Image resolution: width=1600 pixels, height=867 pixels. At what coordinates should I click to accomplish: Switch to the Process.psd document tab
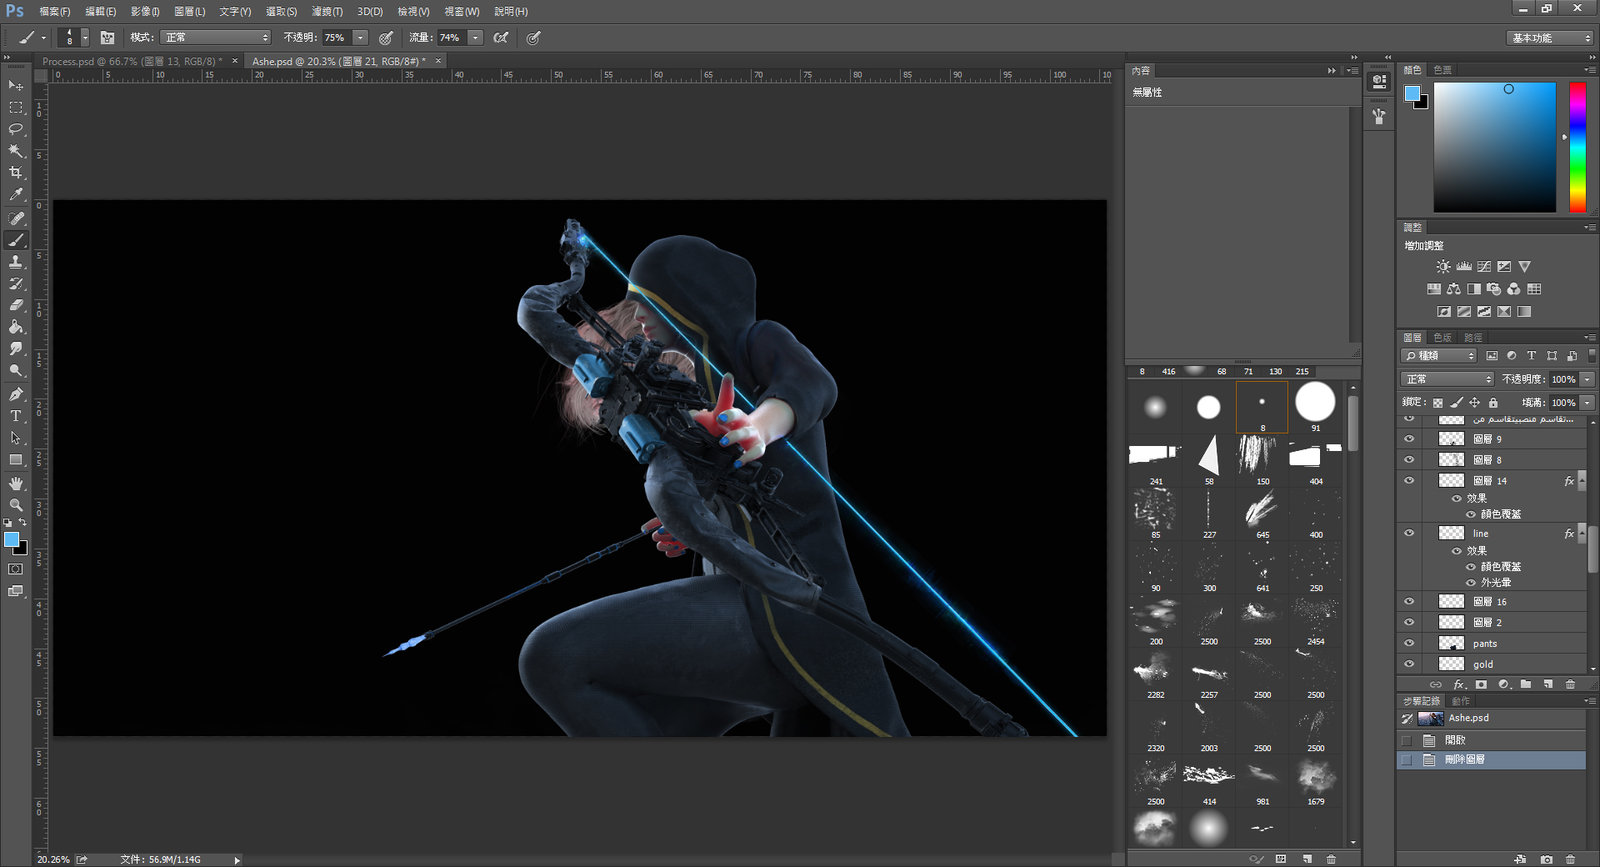pyautogui.click(x=132, y=61)
